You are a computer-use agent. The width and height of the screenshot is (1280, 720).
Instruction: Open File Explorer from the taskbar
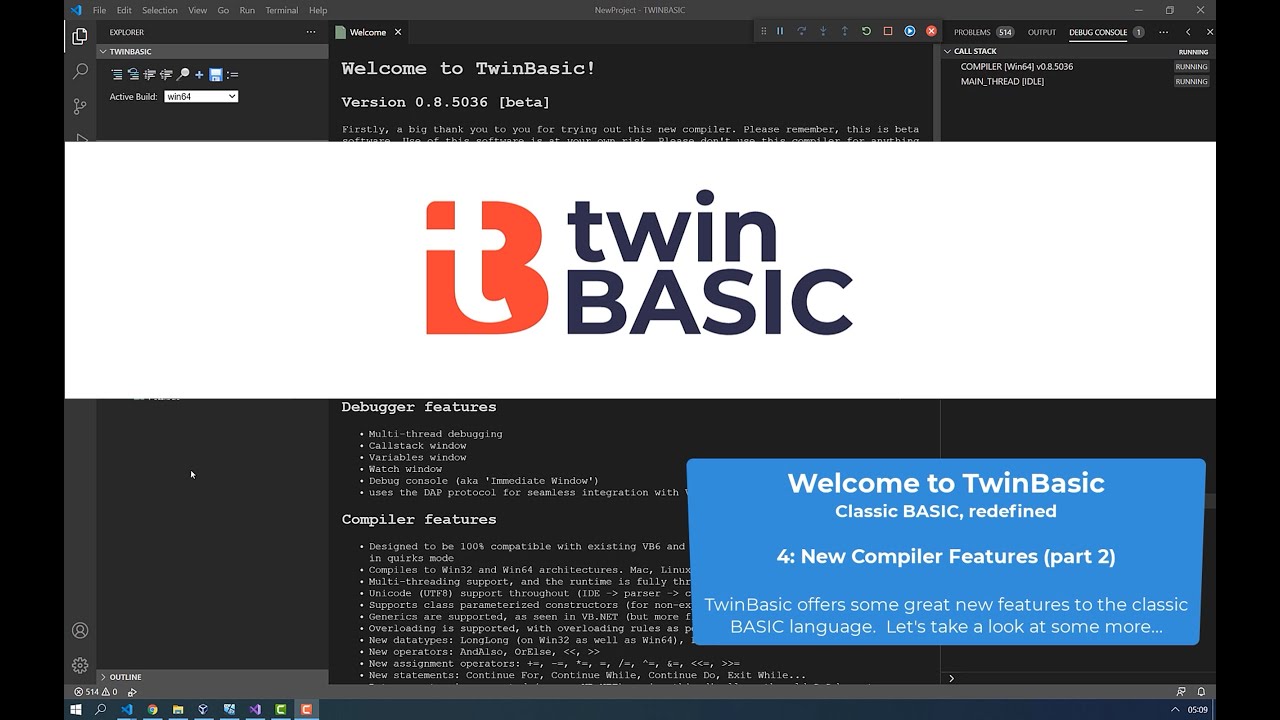(178, 710)
